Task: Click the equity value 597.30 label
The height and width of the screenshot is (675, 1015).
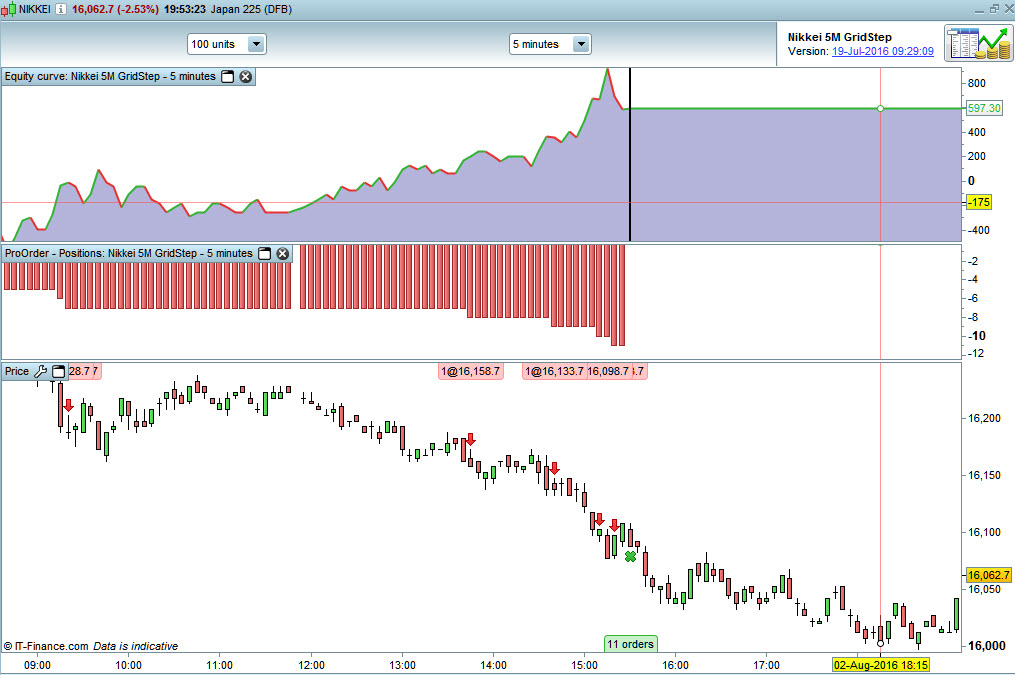Action: point(984,109)
